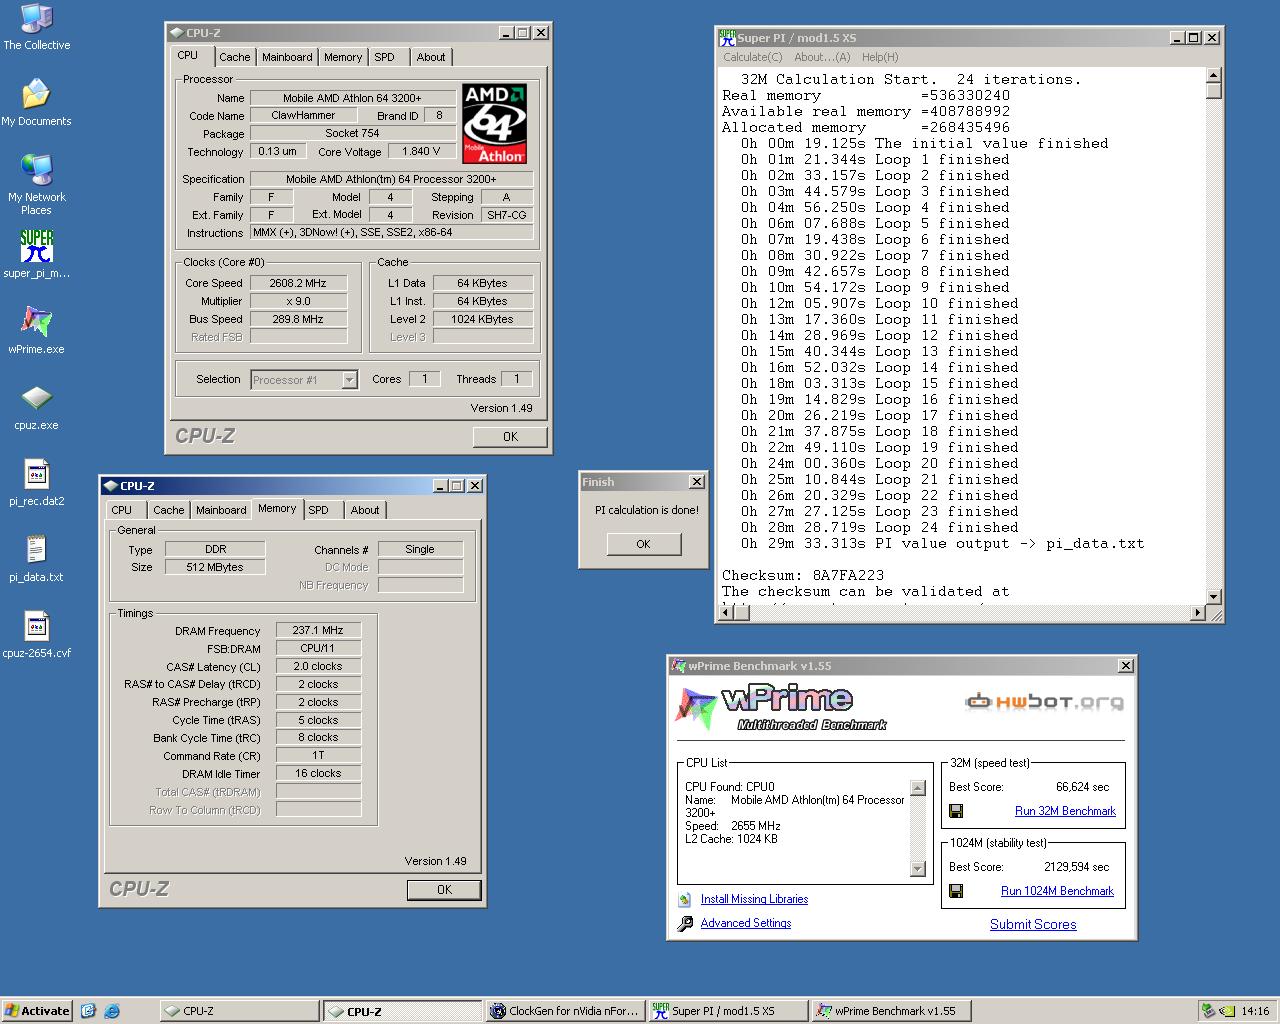
Task: Click Show Desktop quick launch icon
Action: 88,1011
